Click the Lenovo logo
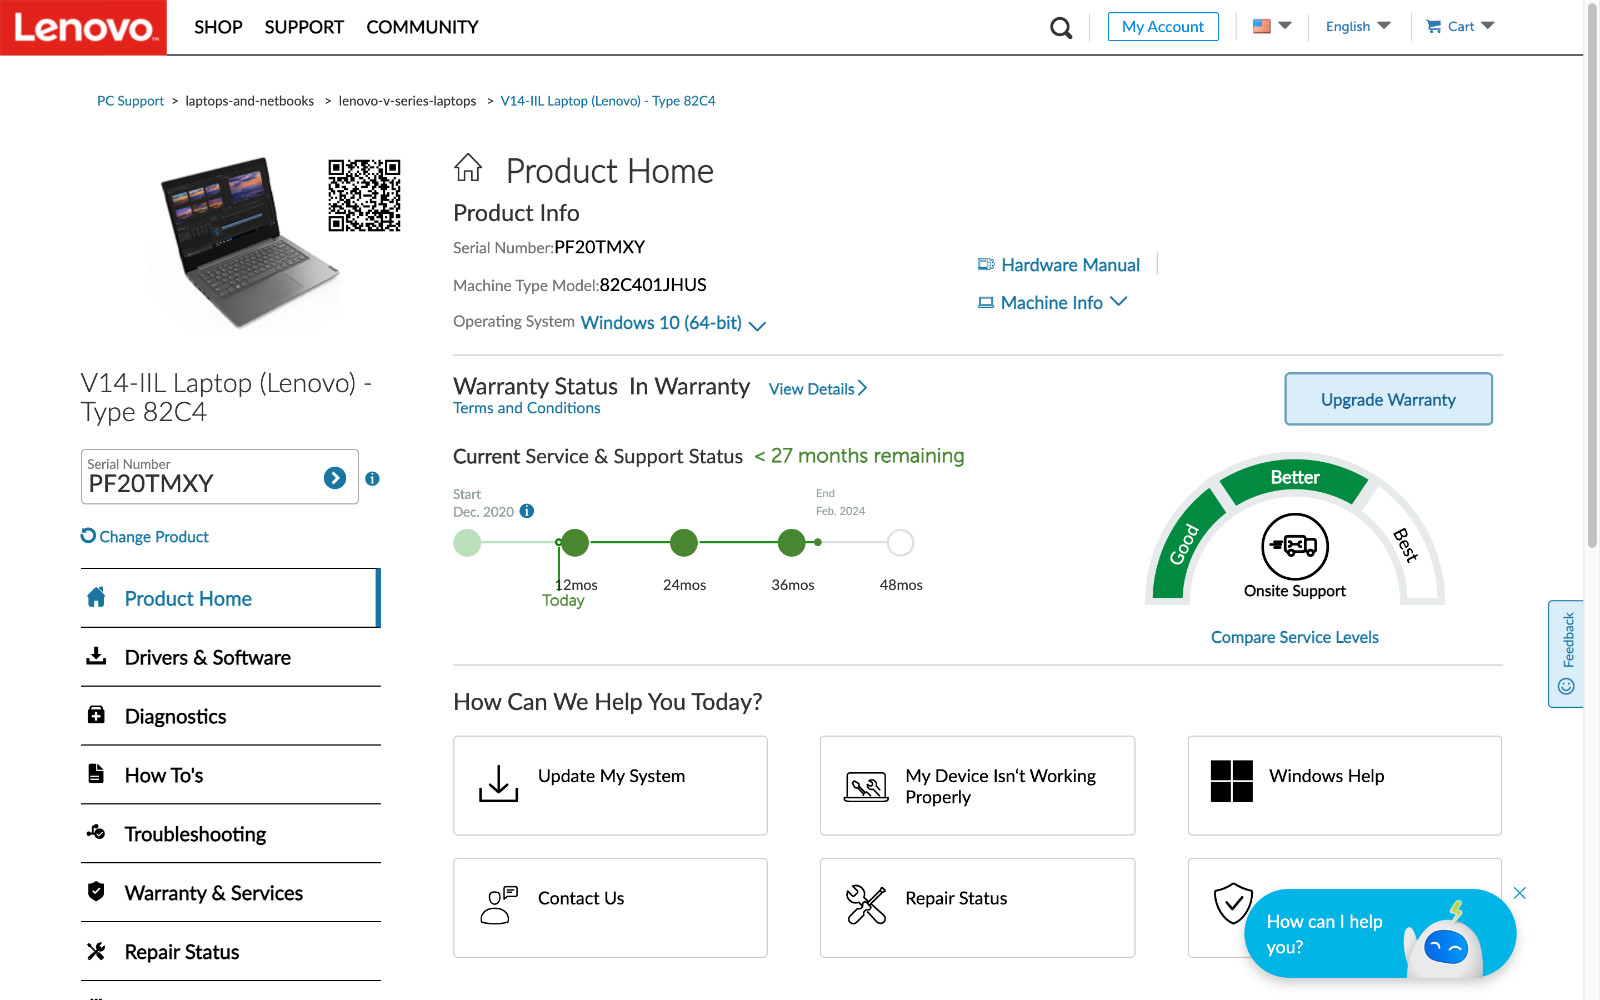 click(84, 27)
